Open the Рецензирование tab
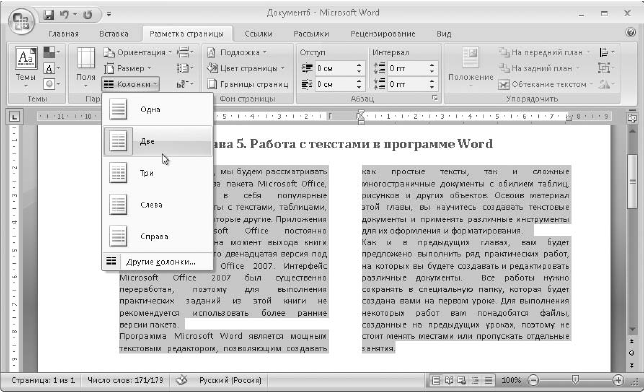The image size is (644, 392). 382,34
